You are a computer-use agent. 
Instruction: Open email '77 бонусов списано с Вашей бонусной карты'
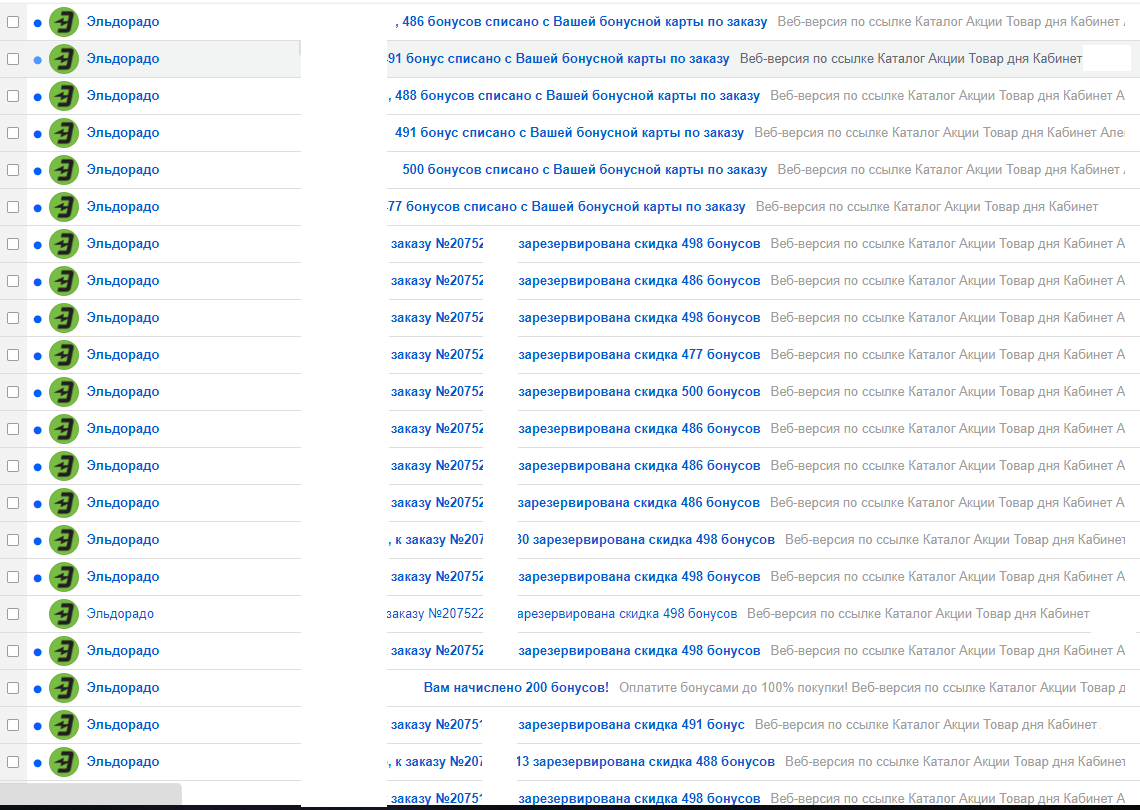point(566,206)
